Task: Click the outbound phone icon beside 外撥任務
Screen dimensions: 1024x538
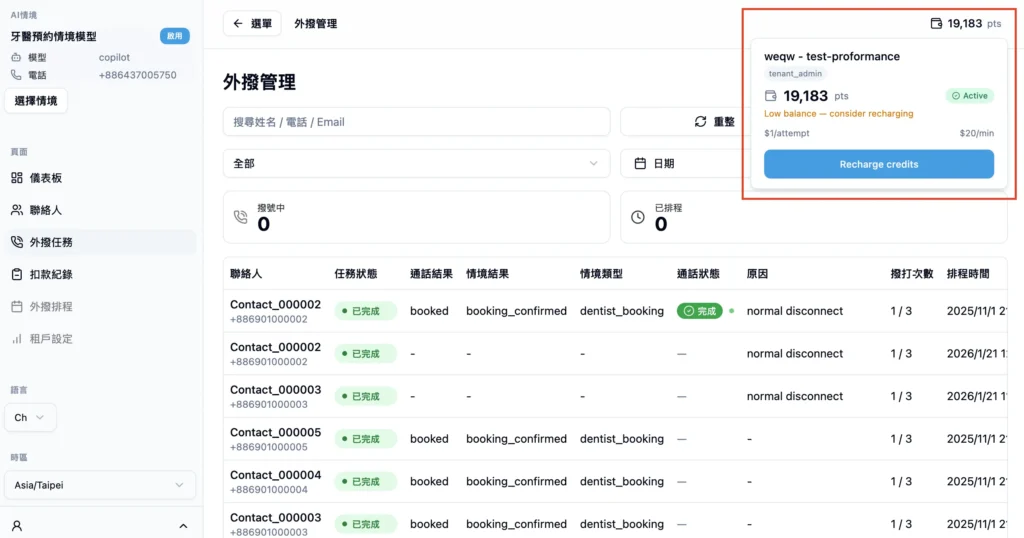Action: (17, 242)
